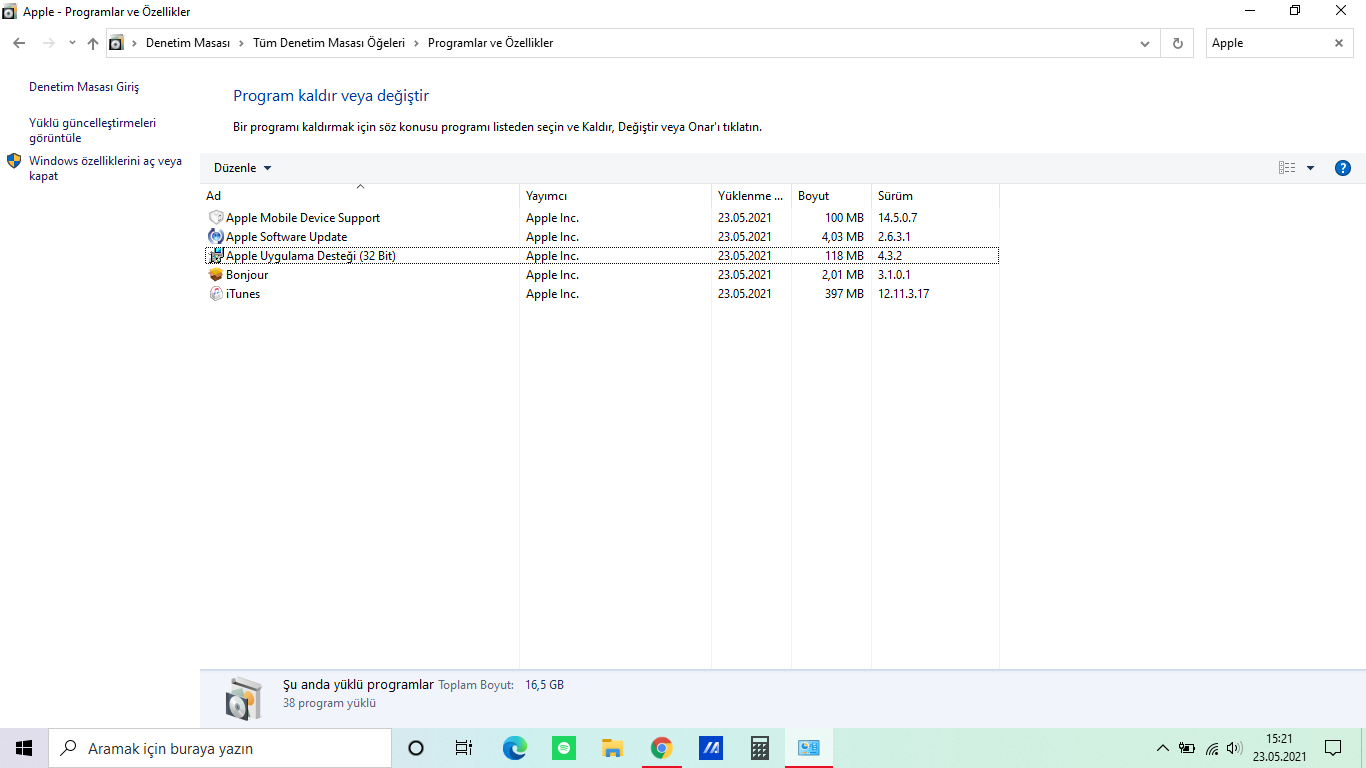Change the view using the view icon
1366x768 pixels.
pos(1287,168)
